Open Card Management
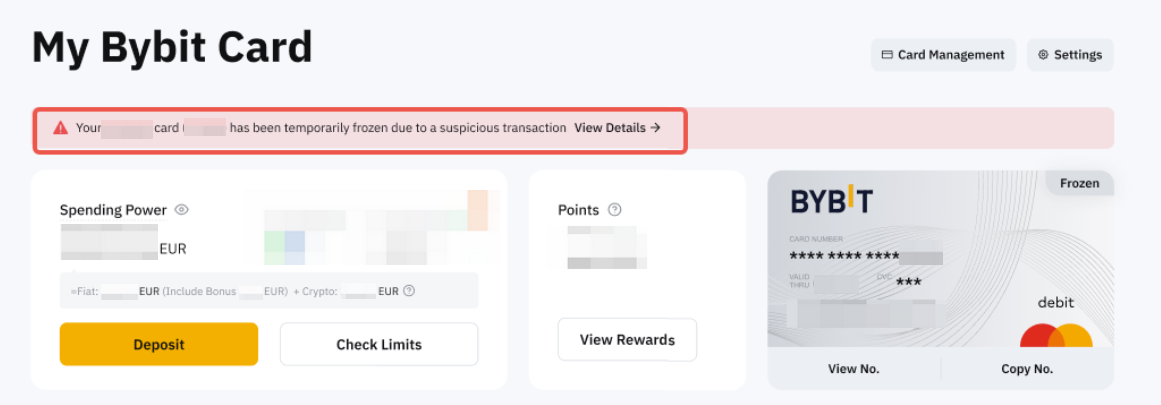Image resolution: width=1161 pixels, height=405 pixels. pyautogui.click(x=943, y=55)
